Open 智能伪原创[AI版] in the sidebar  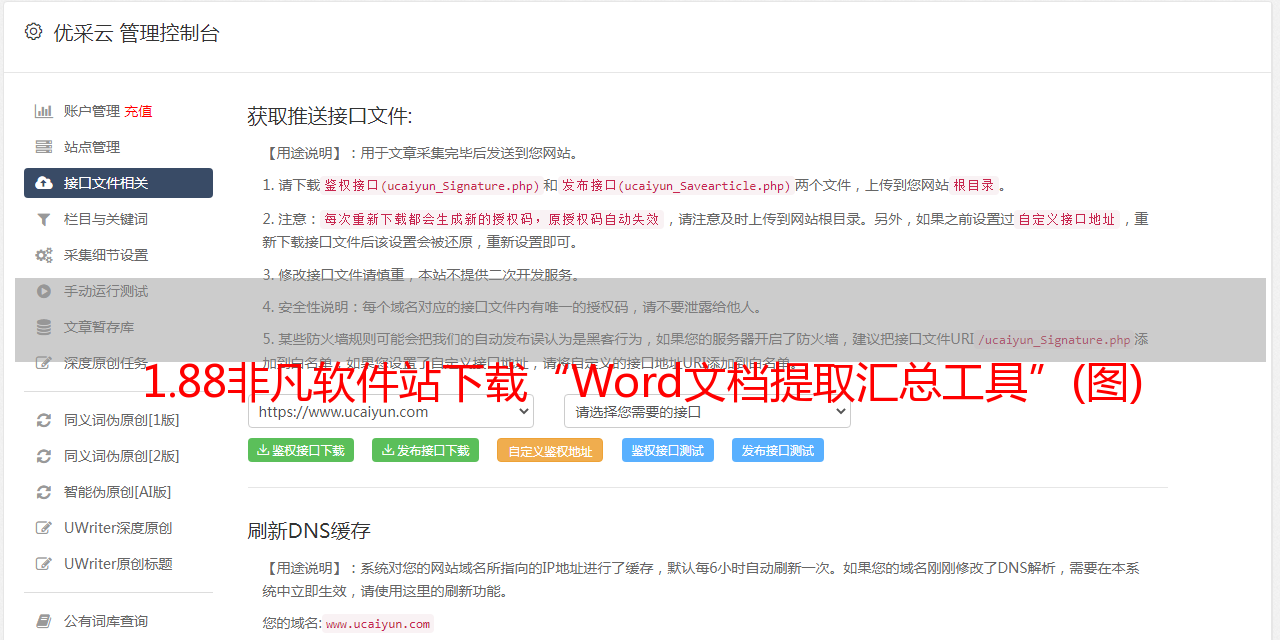[x=118, y=492]
